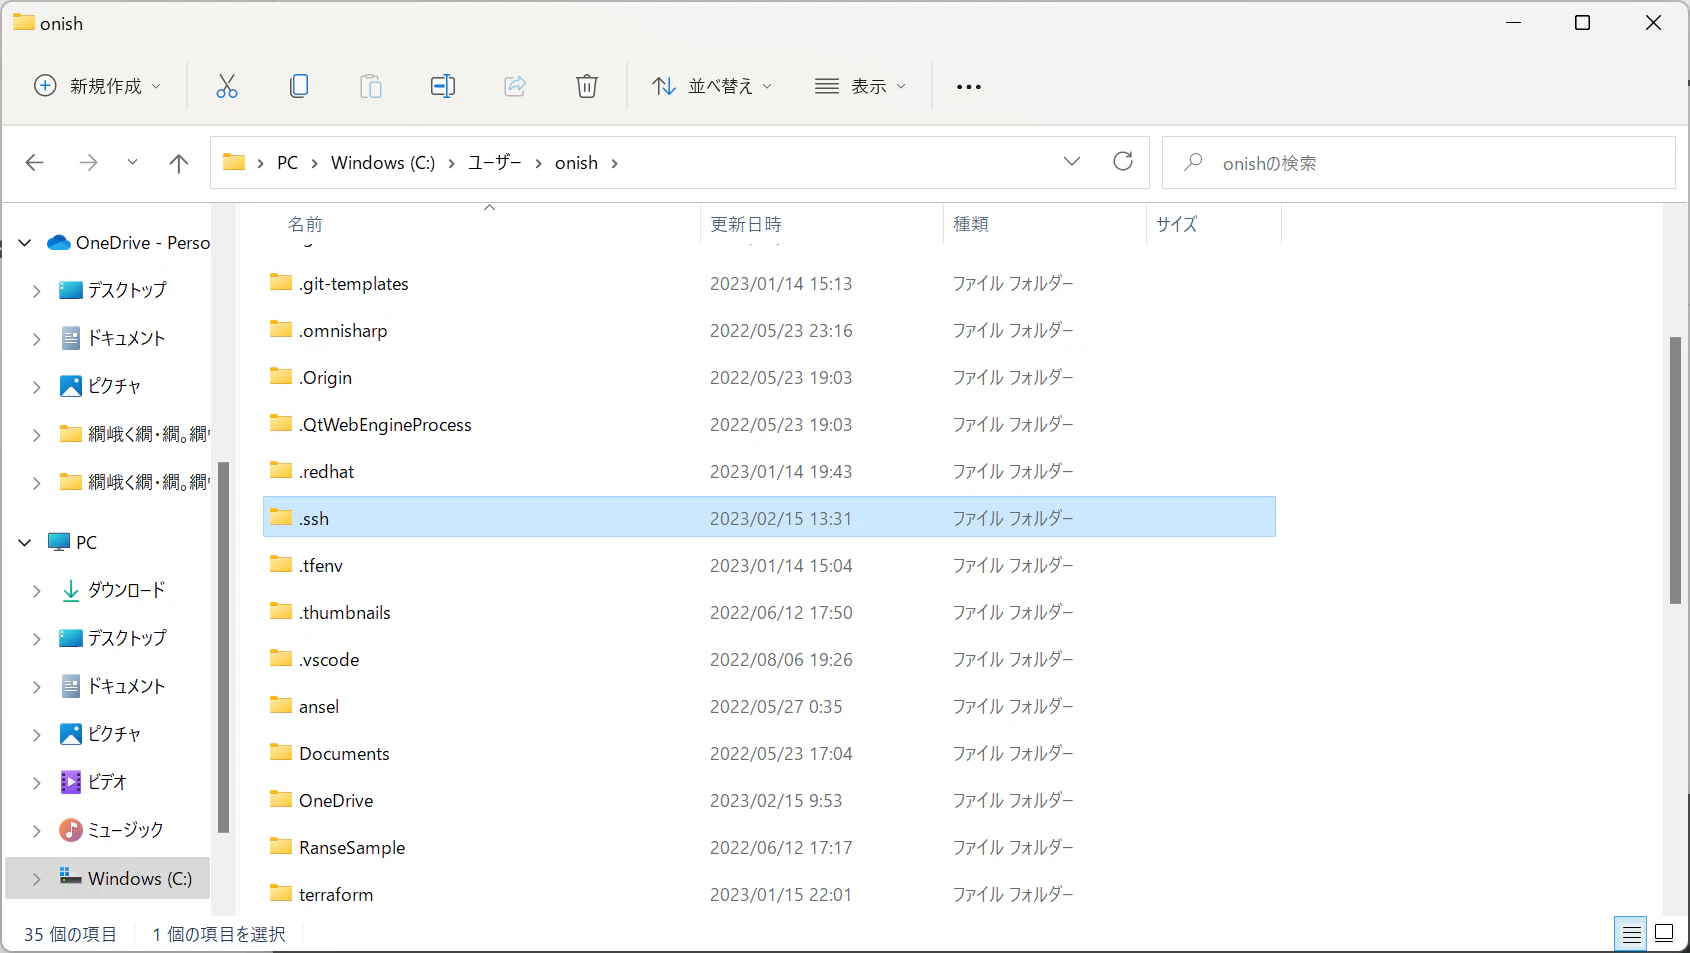1690x953 pixels.
Task: Click the folder icon in address bar
Action: click(x=234, y=162)
